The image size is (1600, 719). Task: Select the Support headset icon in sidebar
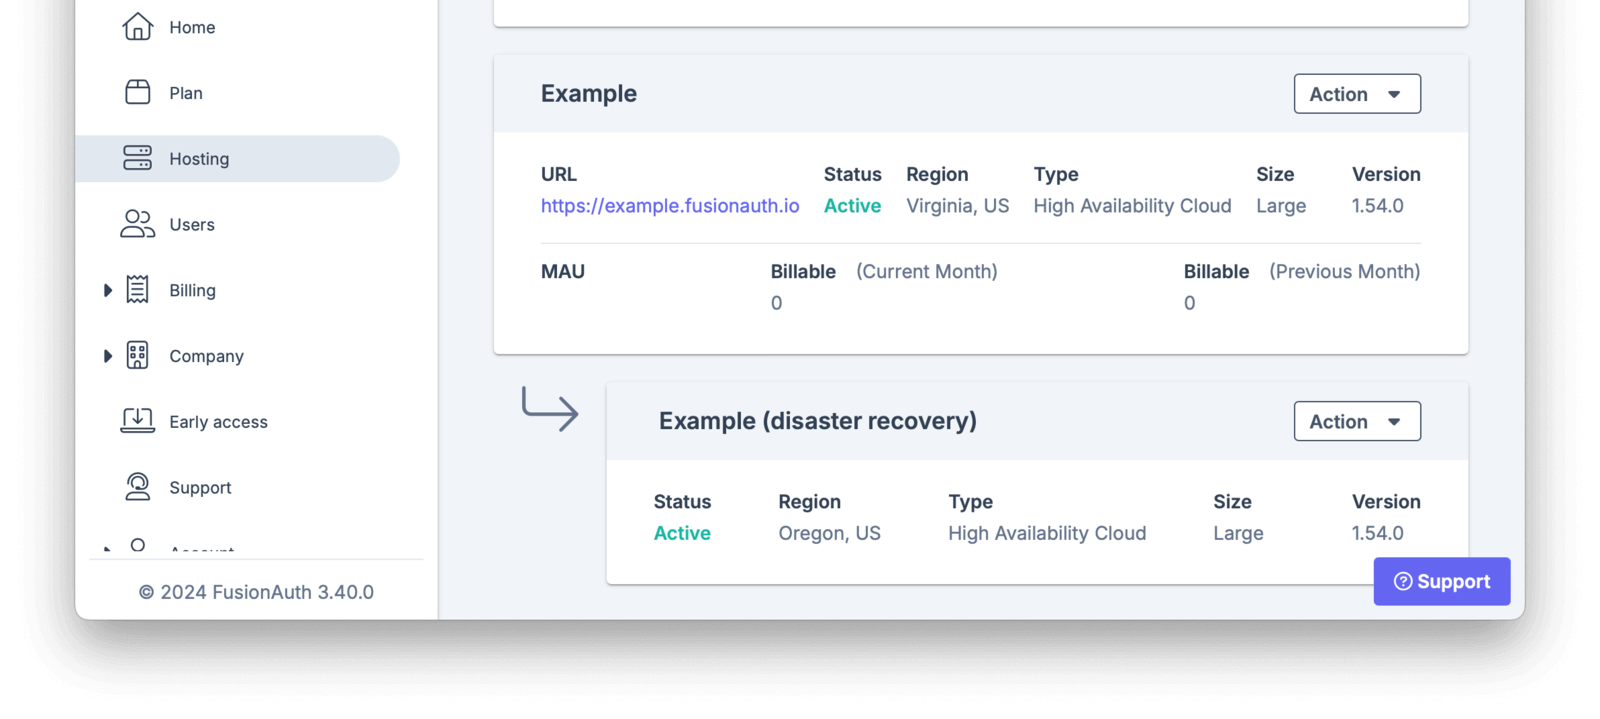pos(138,486)
